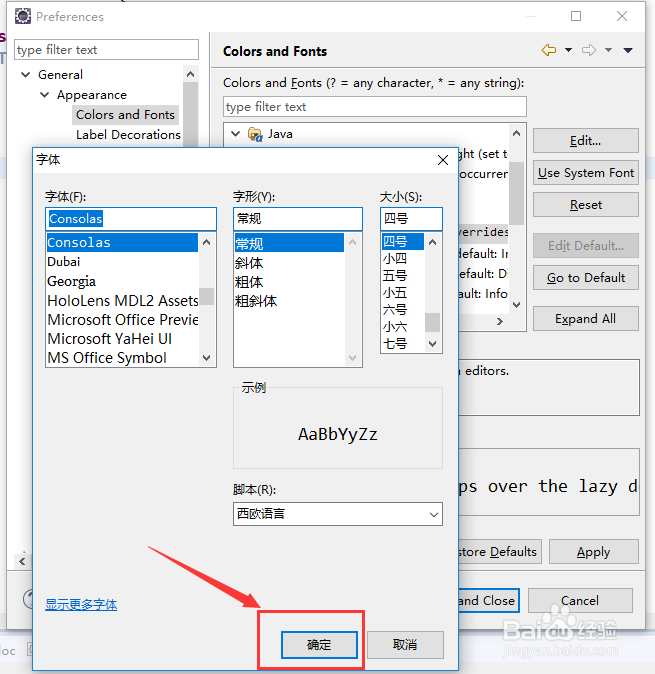Screen dimensions: 655x674
Task: Click the left-pane type filter text field
Action: (x=106, y=50)
